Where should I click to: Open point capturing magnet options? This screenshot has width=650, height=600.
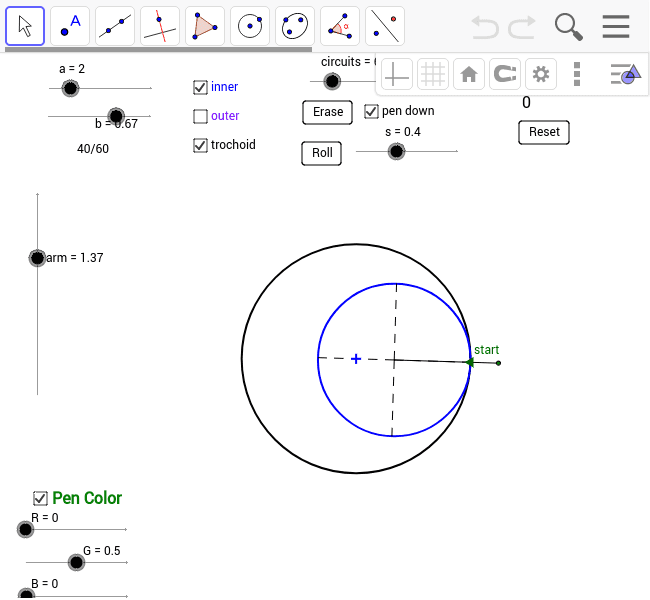(x=505, y=74)
